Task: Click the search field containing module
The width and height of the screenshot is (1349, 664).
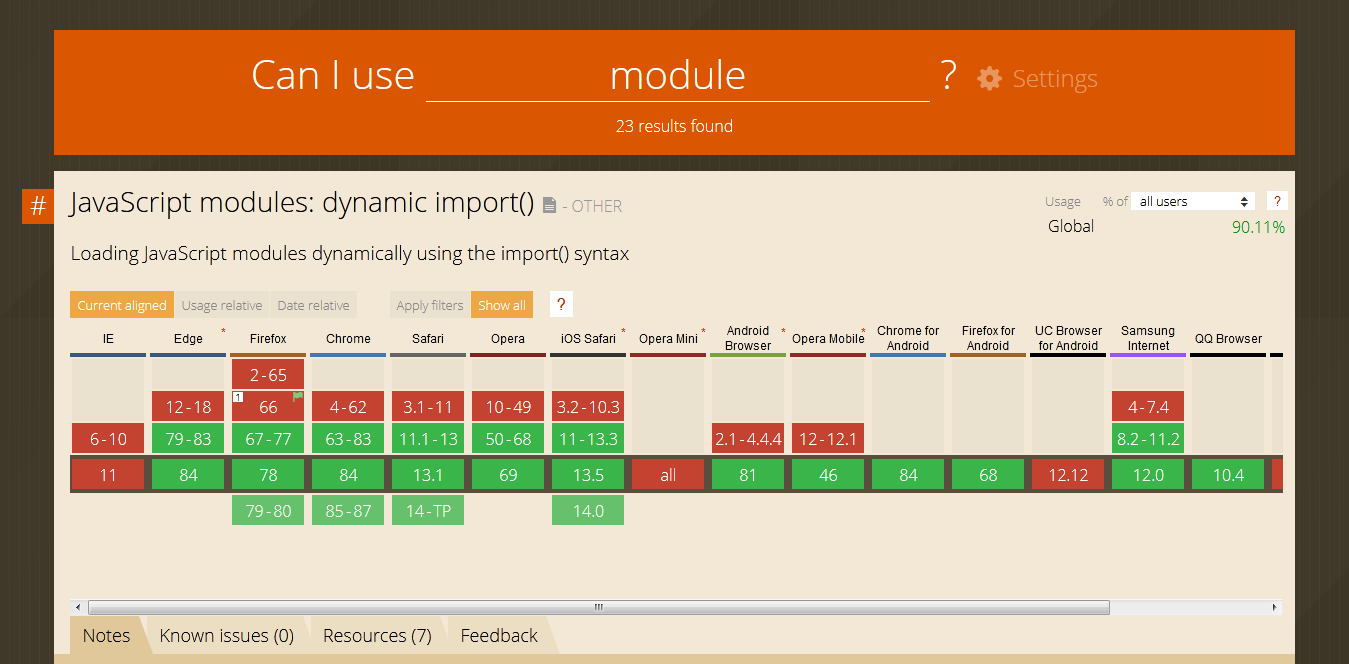Action: point(678,76)
